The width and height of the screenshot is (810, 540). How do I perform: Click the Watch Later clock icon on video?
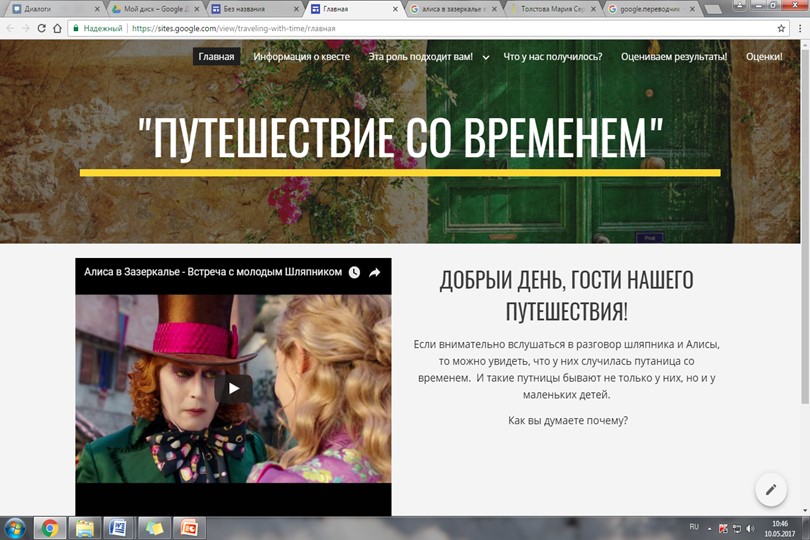pos(354,272)
